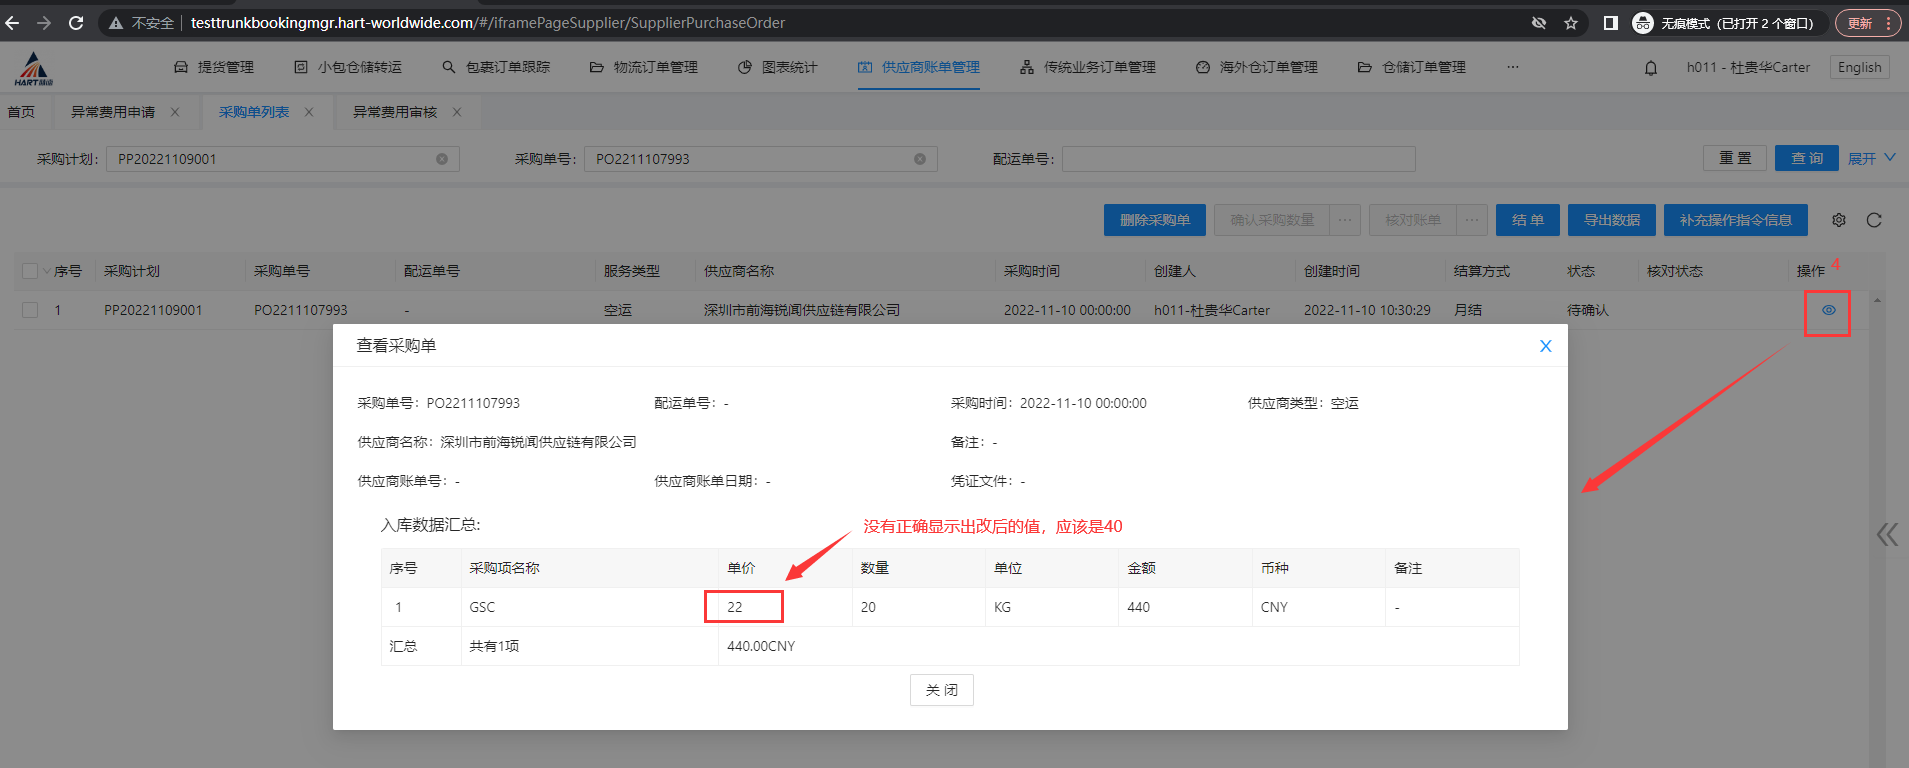Toggle the select-all checkbox in table header
The image size is (1909, 768).
click(x=30, y=271)
